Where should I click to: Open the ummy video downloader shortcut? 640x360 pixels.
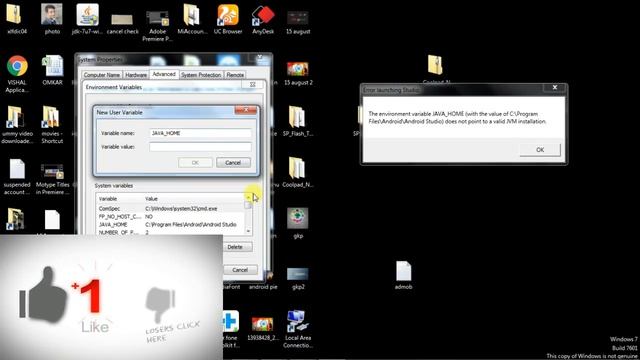point(16,124)
